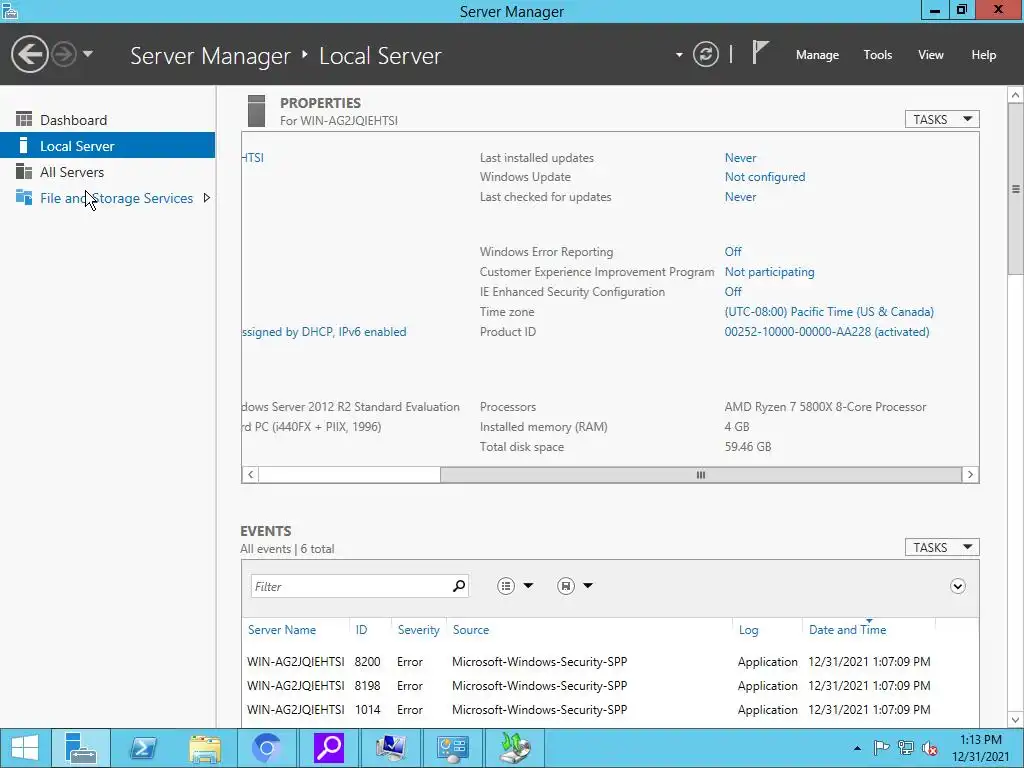The height and width of the screenshot is (768, 1024).
Task: Show hidden tray icons arrow
Action: click(x=857, y=748)
